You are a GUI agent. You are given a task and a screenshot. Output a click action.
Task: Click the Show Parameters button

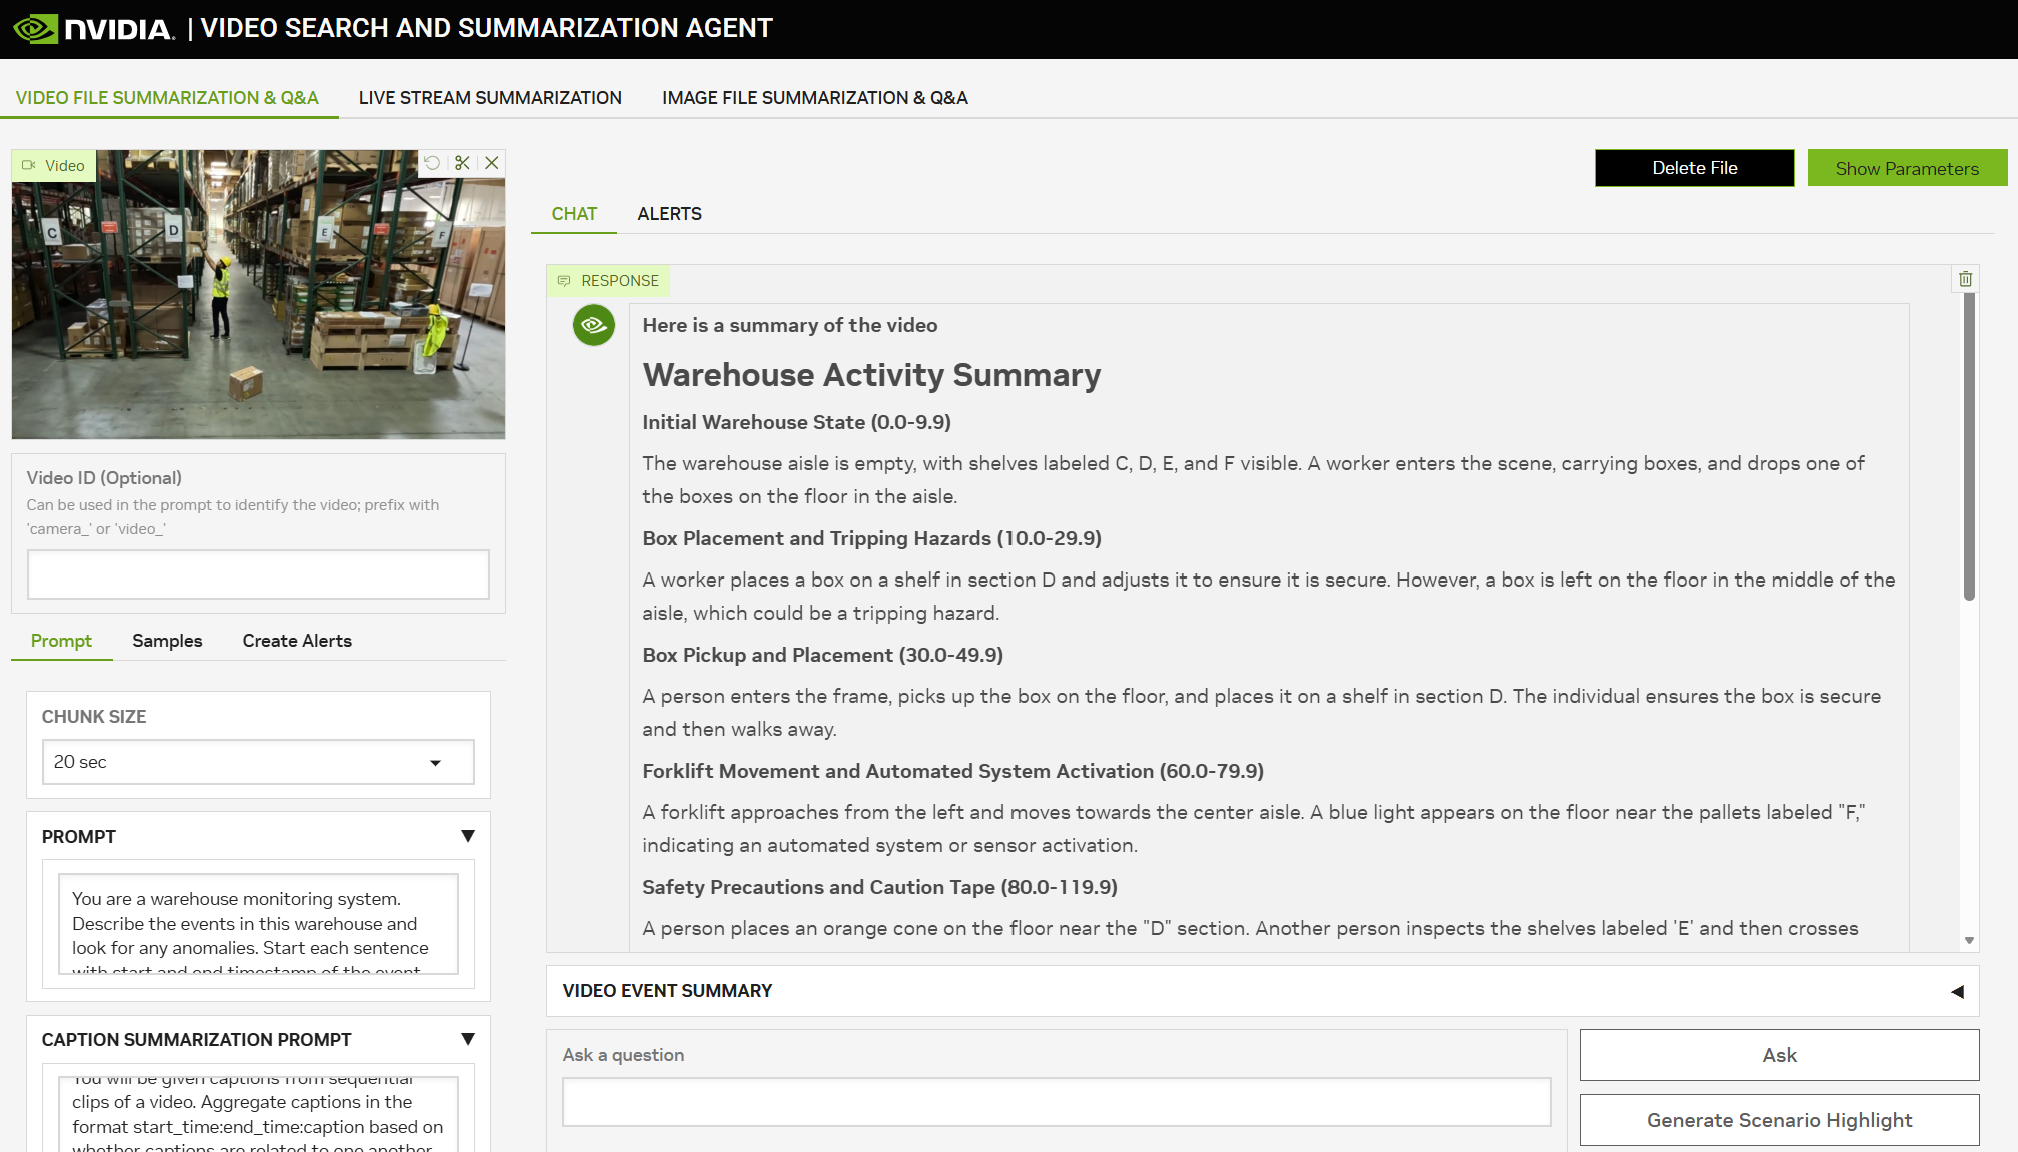pyautogui.click(x=1906, y=168)
